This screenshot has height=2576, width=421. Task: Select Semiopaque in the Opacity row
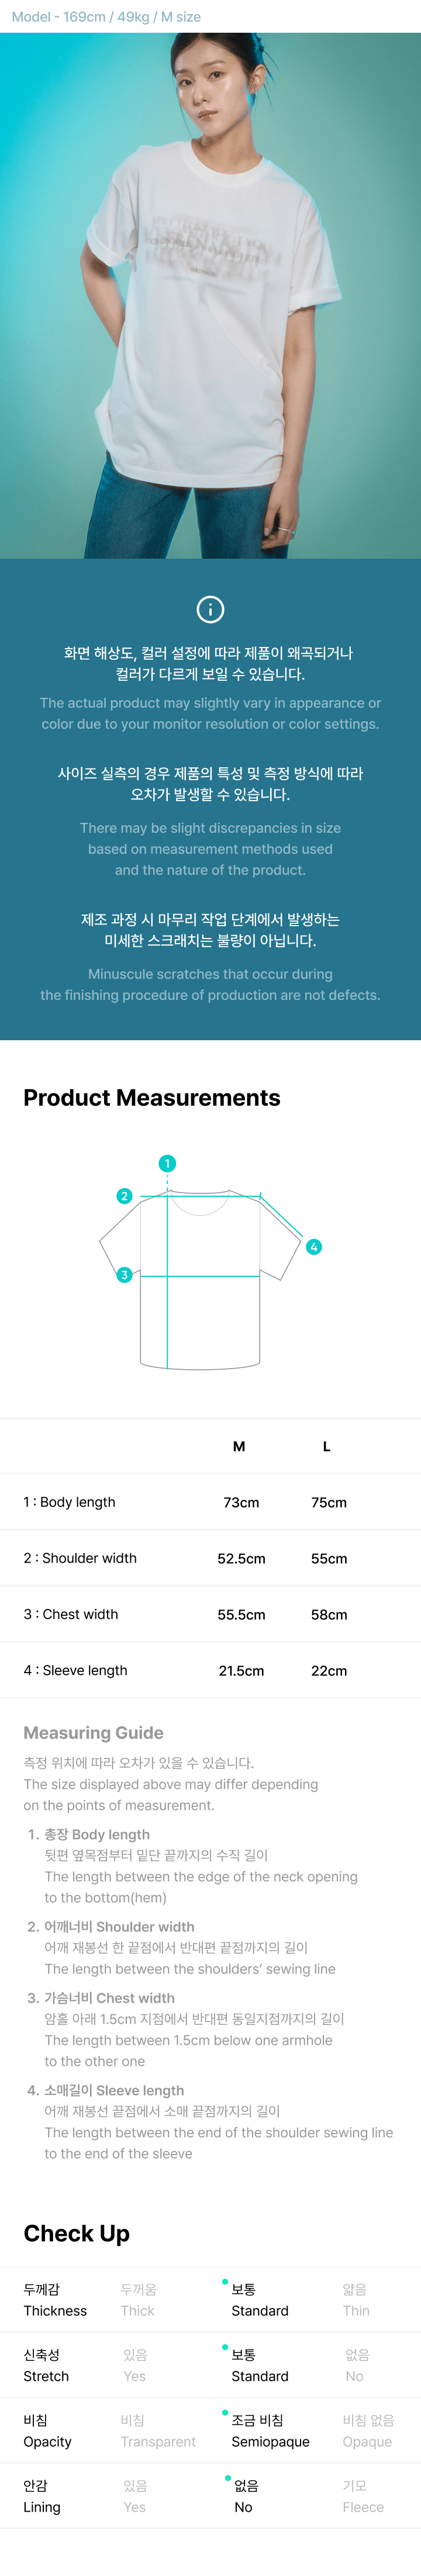[x=269, y=2431]
